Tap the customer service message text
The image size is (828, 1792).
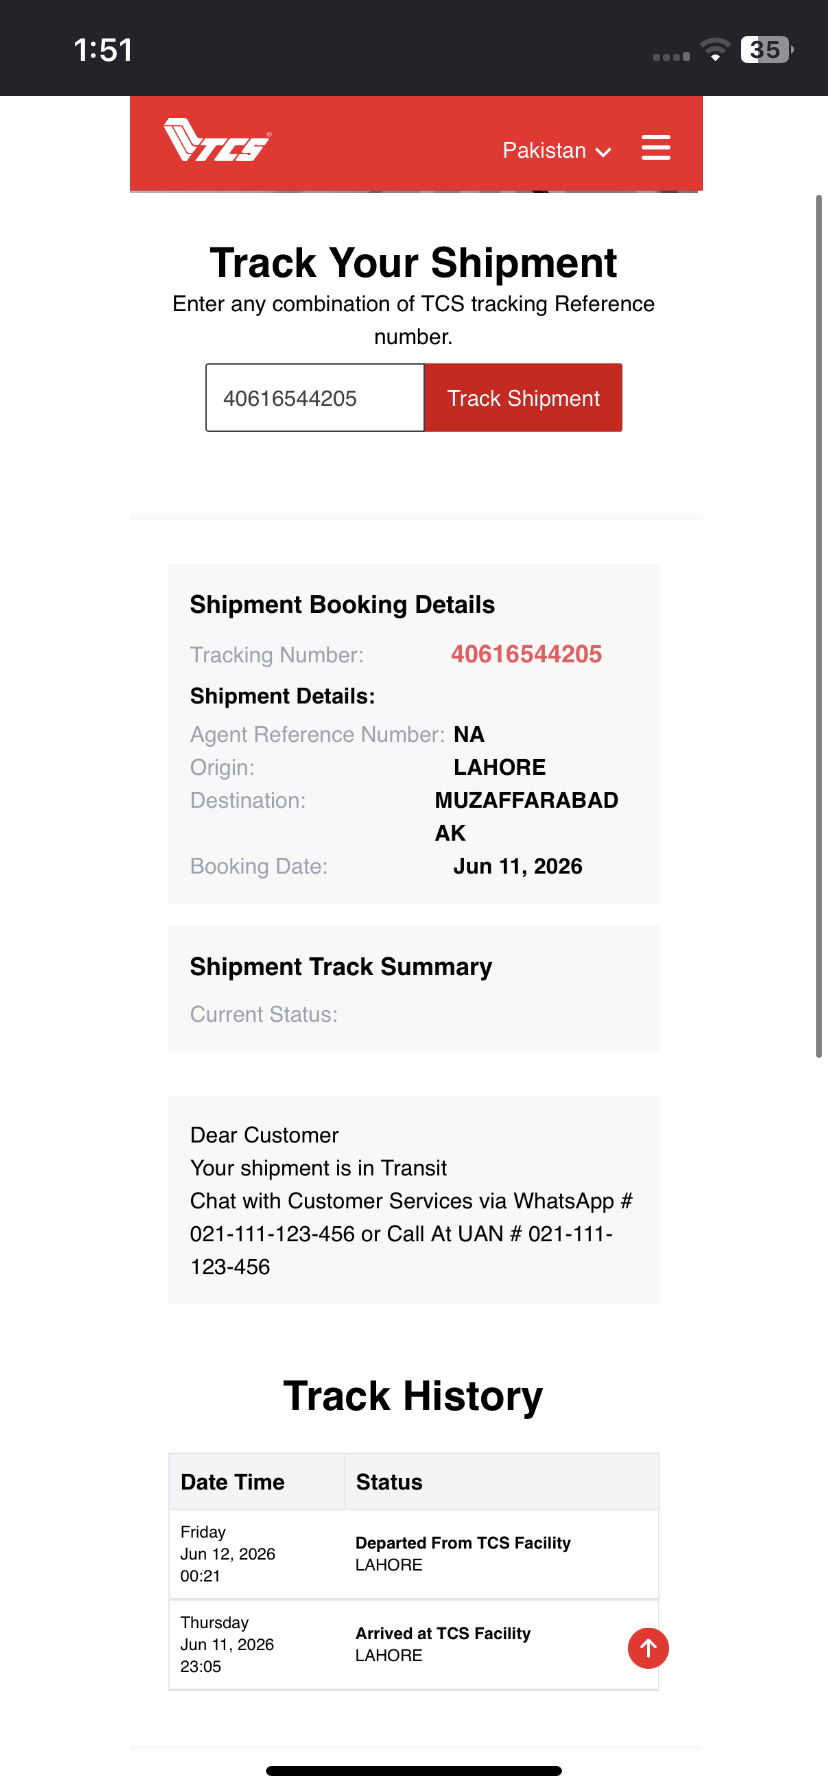413,1201
